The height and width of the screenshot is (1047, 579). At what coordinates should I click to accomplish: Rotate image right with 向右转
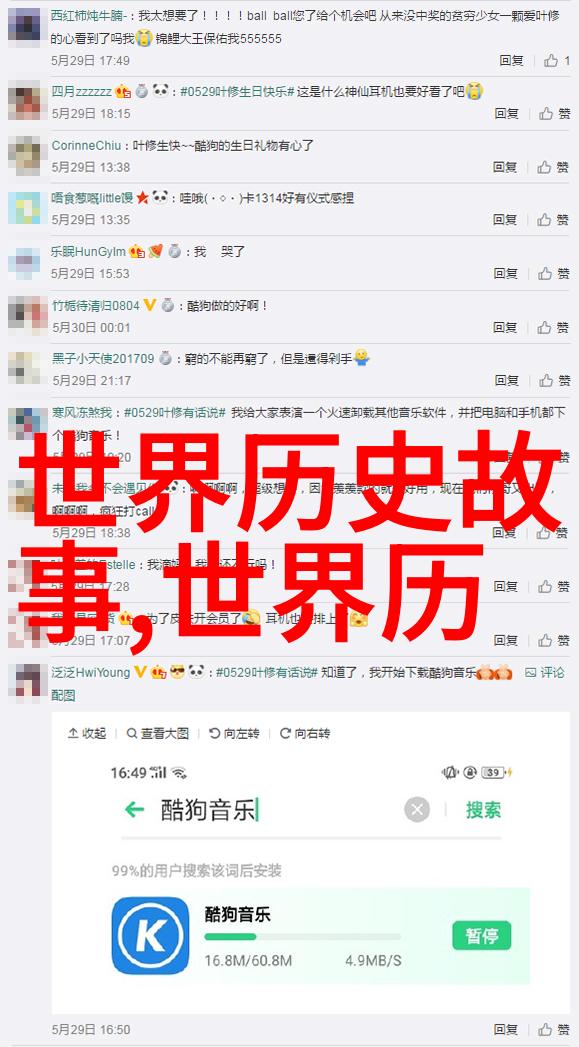click(305, 733)
